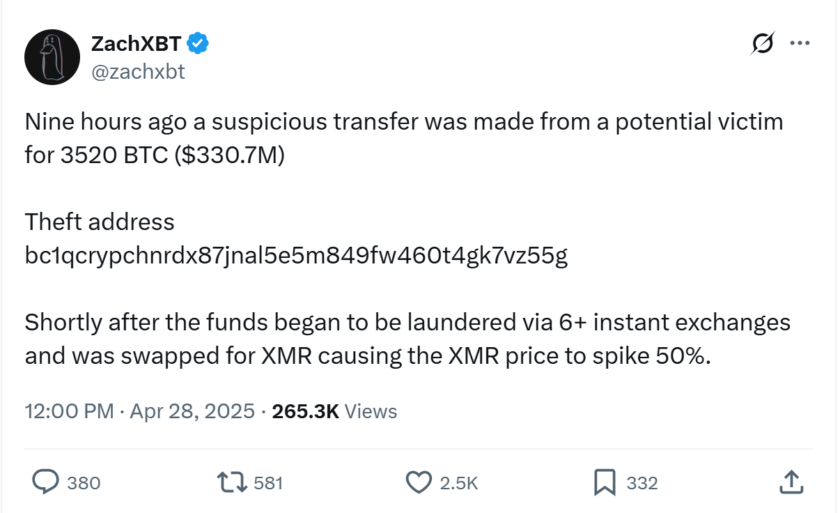Viewport: 840px width, 513px height.
Task: Click the 380 replies count
Action: [x=83, y=483]
